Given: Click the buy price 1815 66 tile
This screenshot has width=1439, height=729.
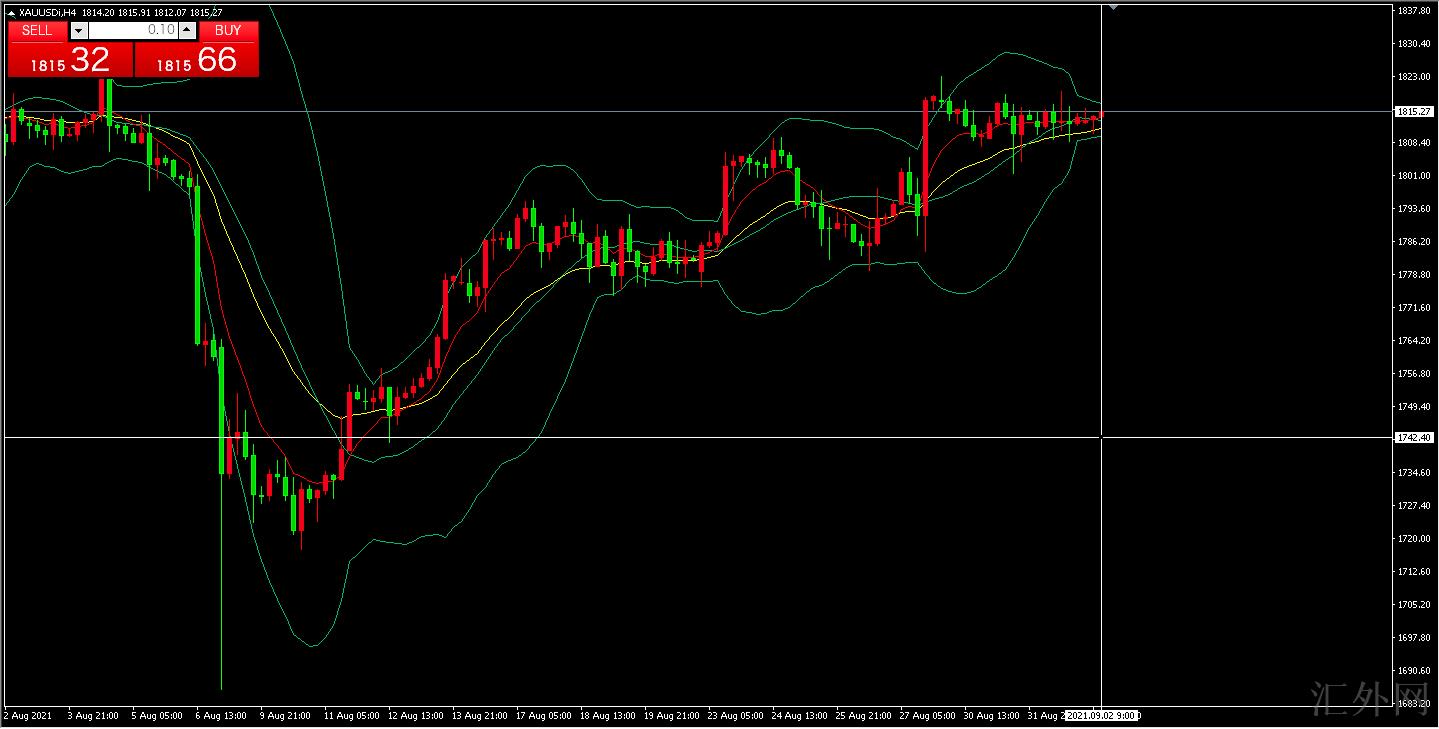Looking at the screenshot, I should 197,61.
